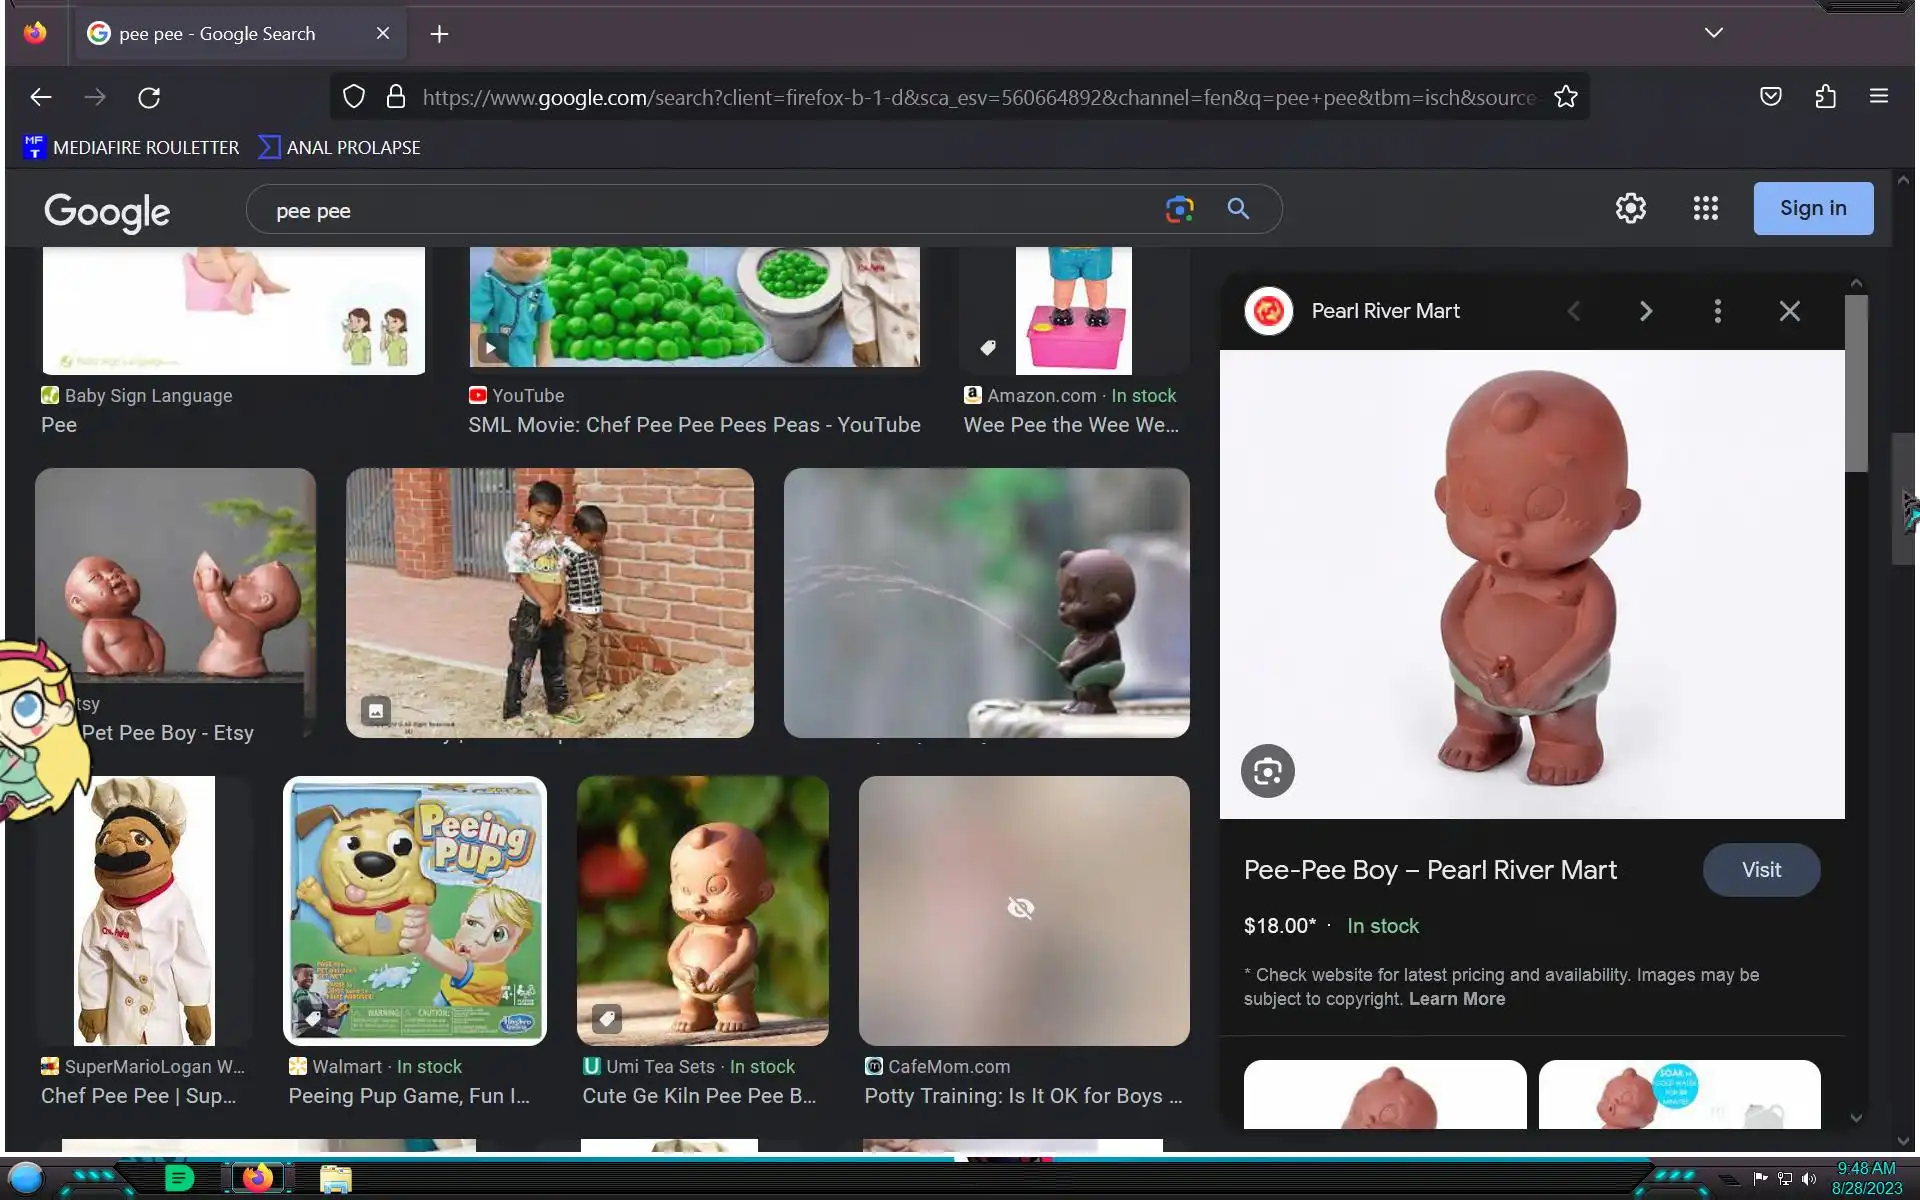Open Peeing Pup Game thumbnail
1920x1200 pixels.
point(415,910)
